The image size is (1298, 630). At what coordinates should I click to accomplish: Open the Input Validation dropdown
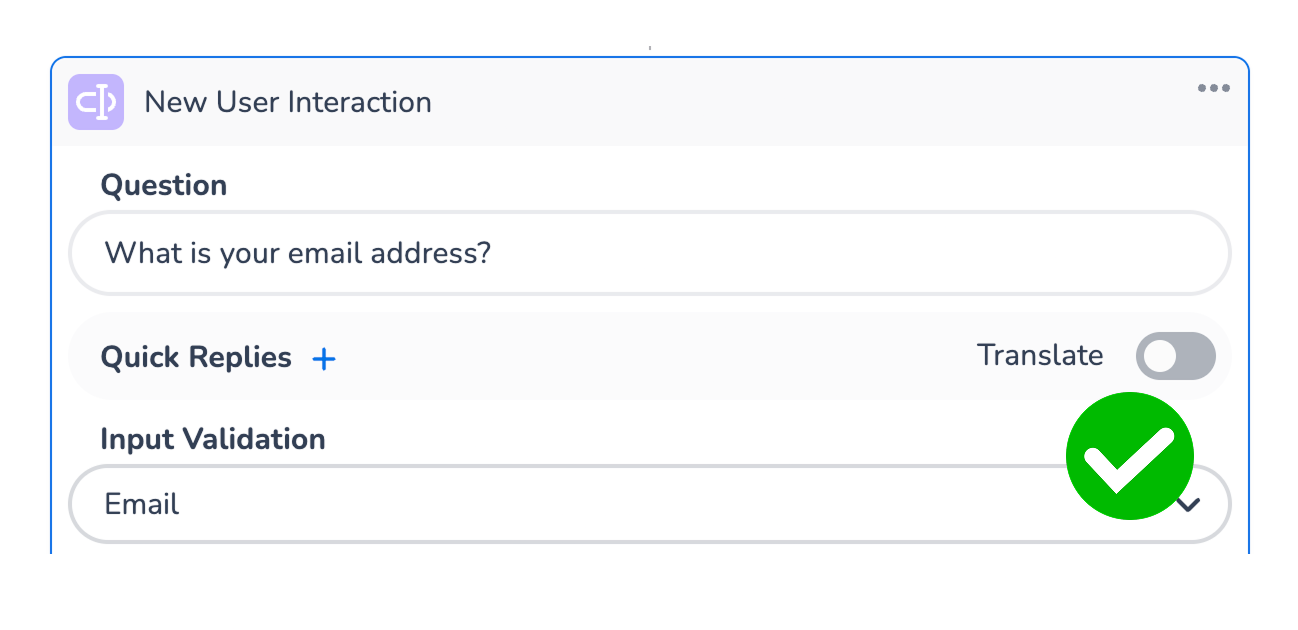click(600, 504)
